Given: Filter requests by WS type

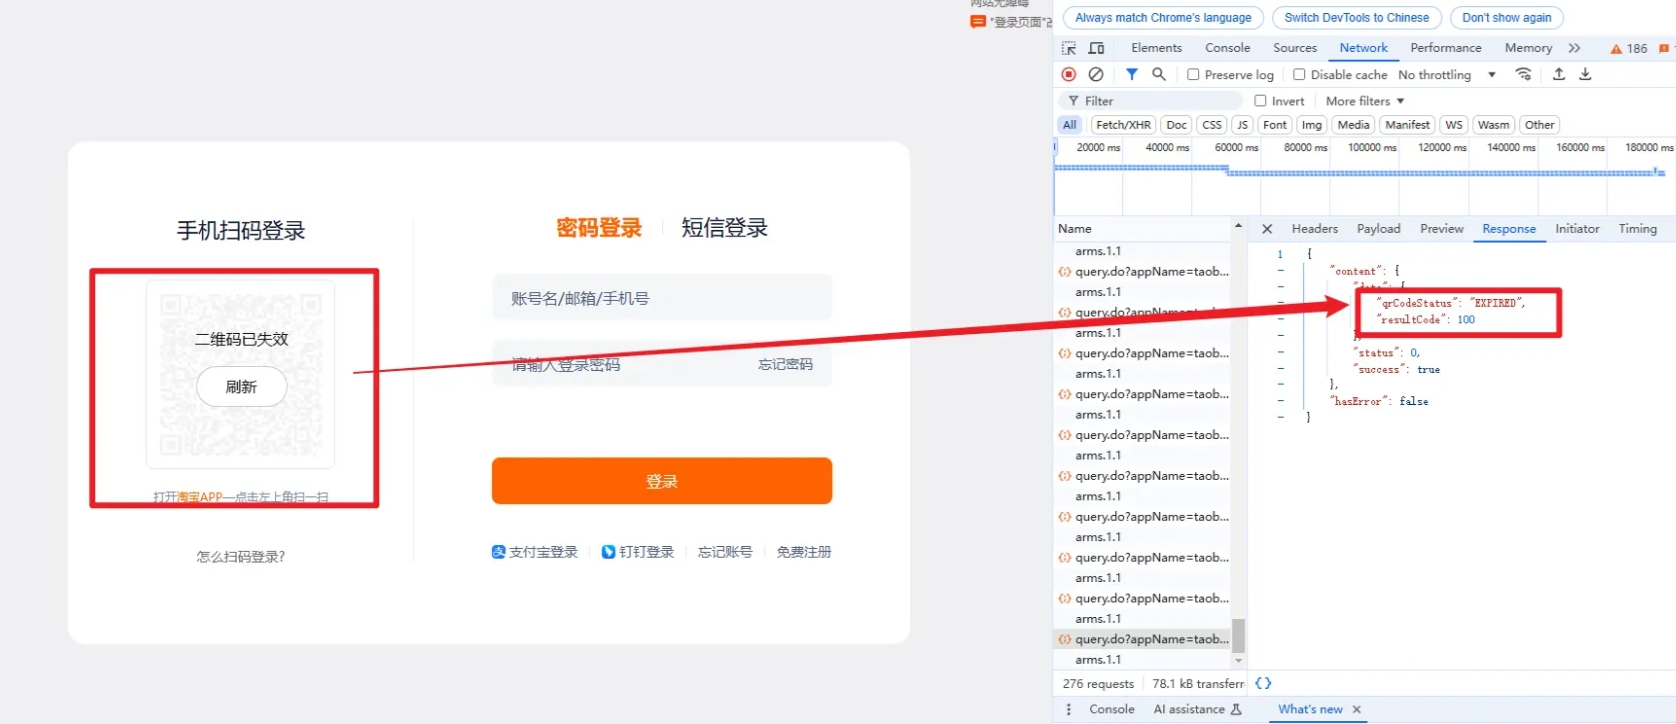Looking at the screenshot, I should click(x=1454, y=125).
